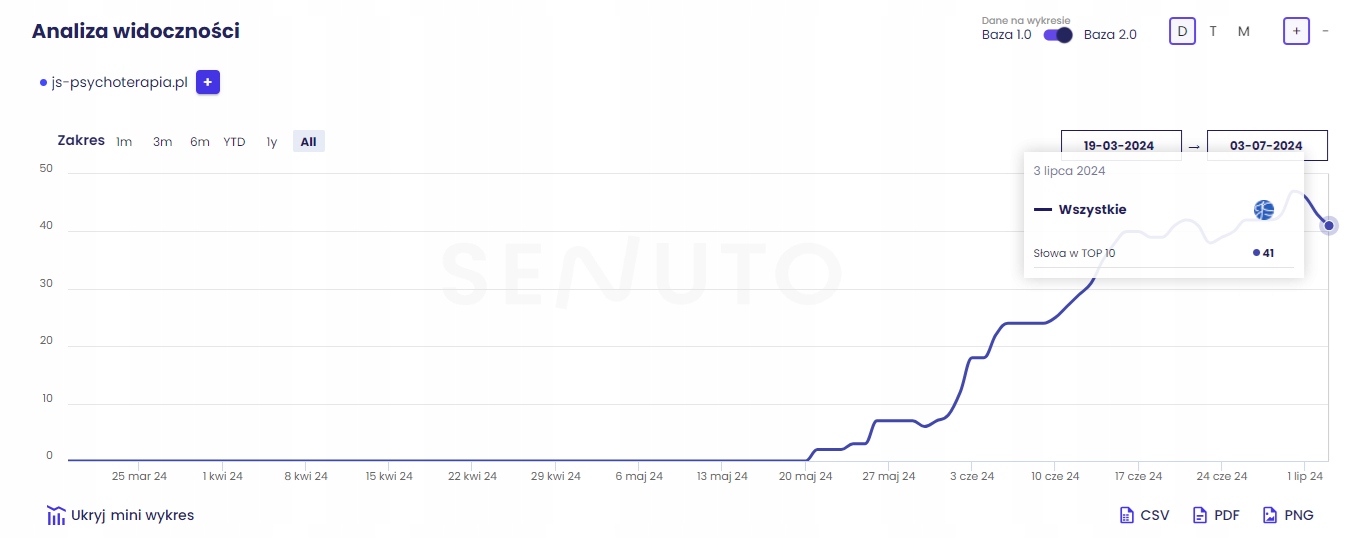Click the zoom out minus icon
The width and height of the screenshot is (1366, 538).
click(1325, 31)
